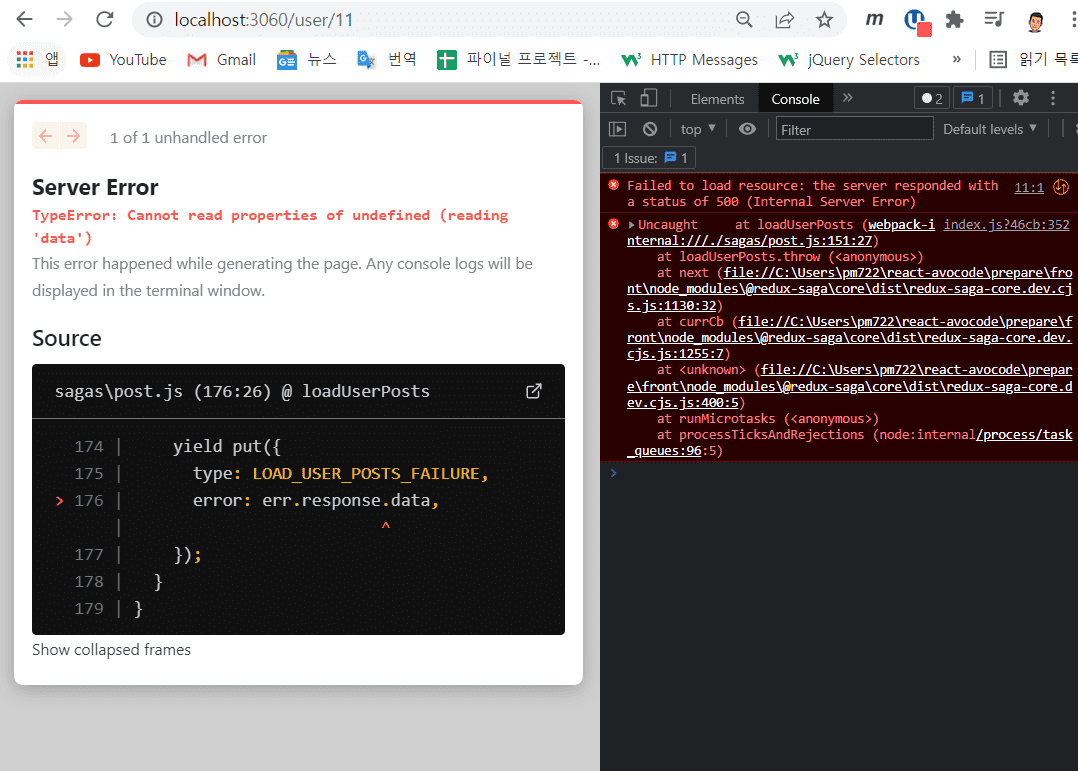Open the Extensions puzzle menu
This screenshot has height=771, width=1078.
(x=954, y=20)
